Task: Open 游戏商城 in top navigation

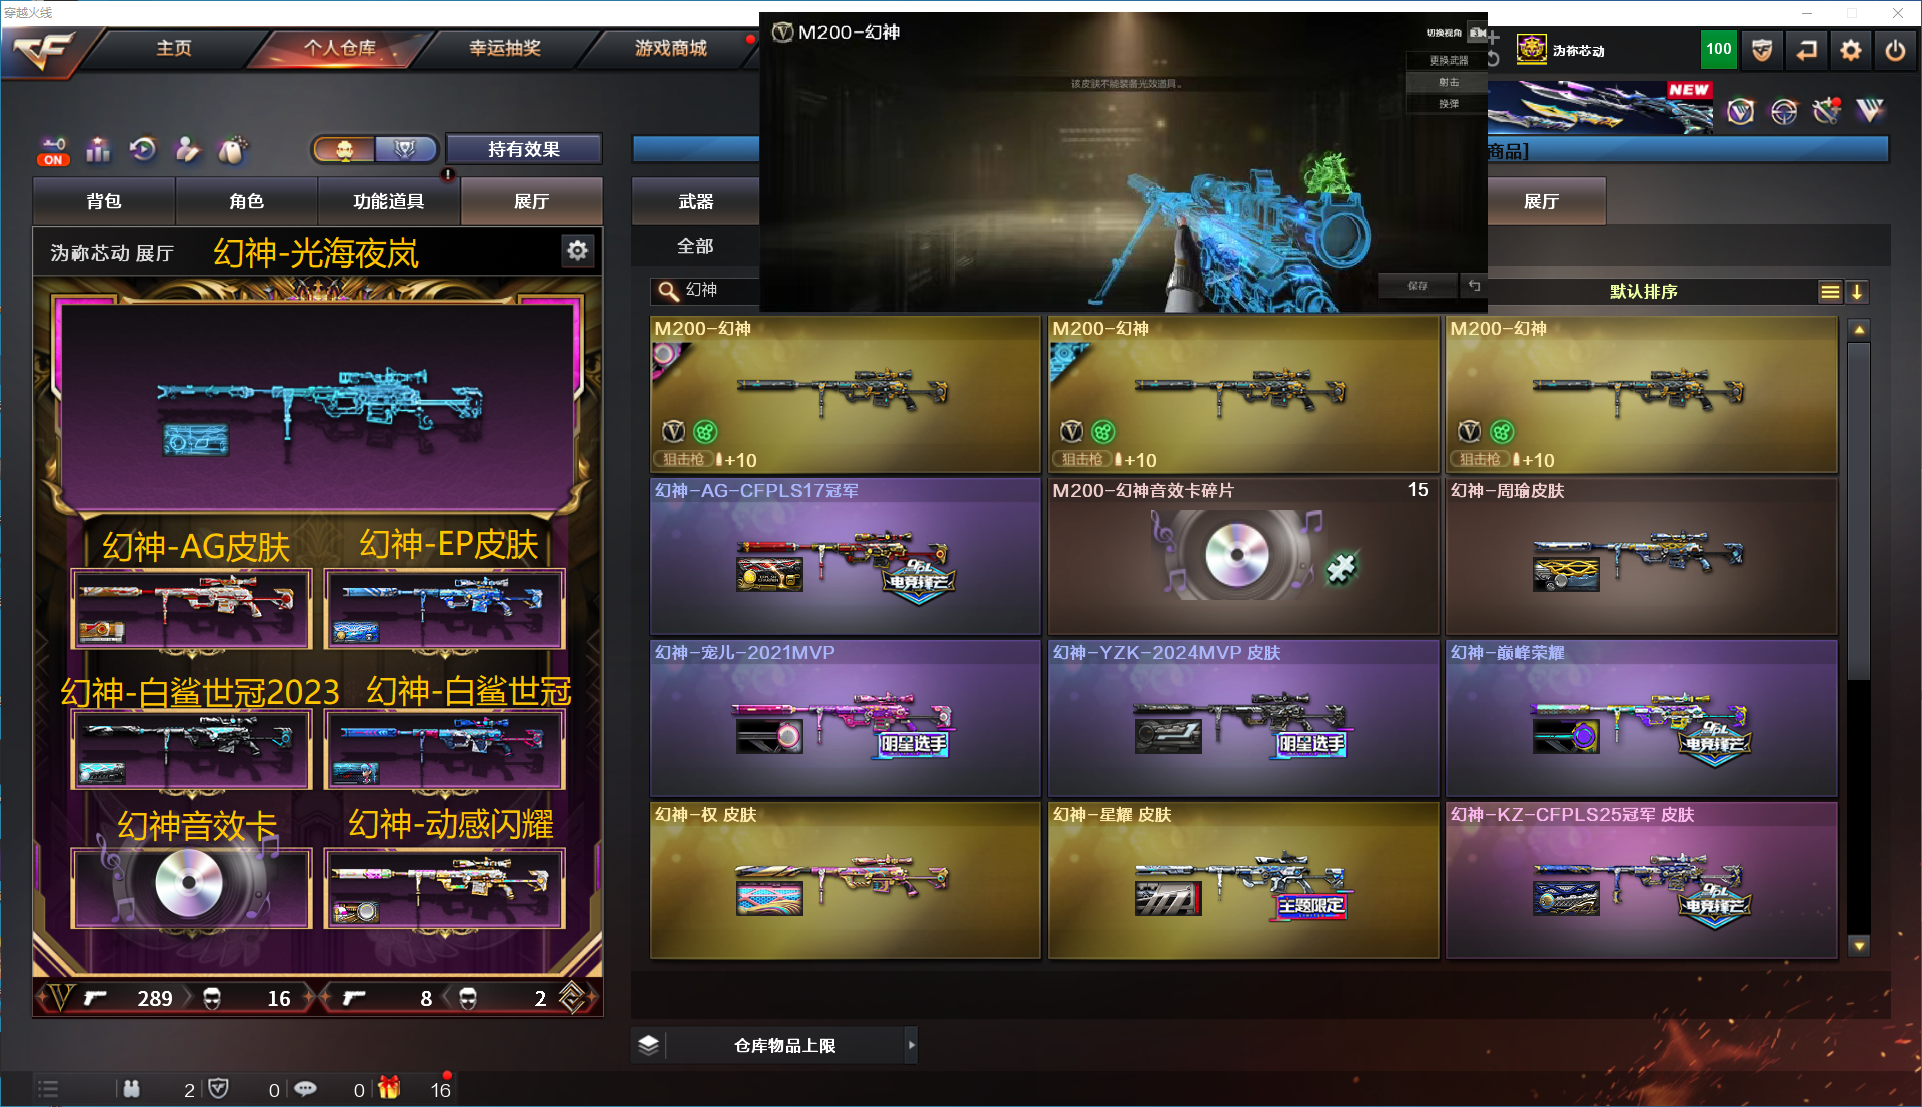Action: pyautogui.click(x=670, y=48)
